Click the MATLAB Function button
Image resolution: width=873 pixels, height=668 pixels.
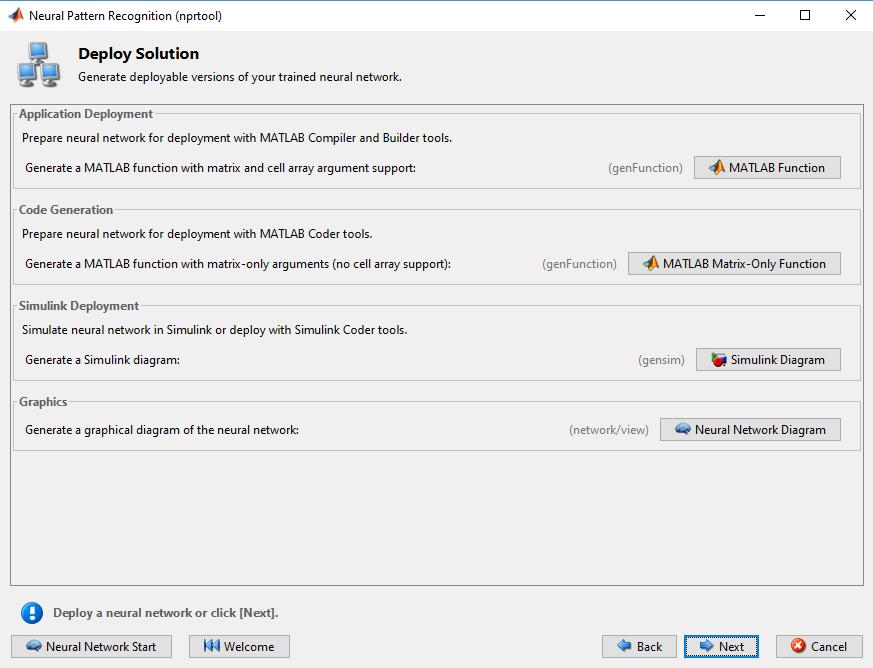pos(767,168)
